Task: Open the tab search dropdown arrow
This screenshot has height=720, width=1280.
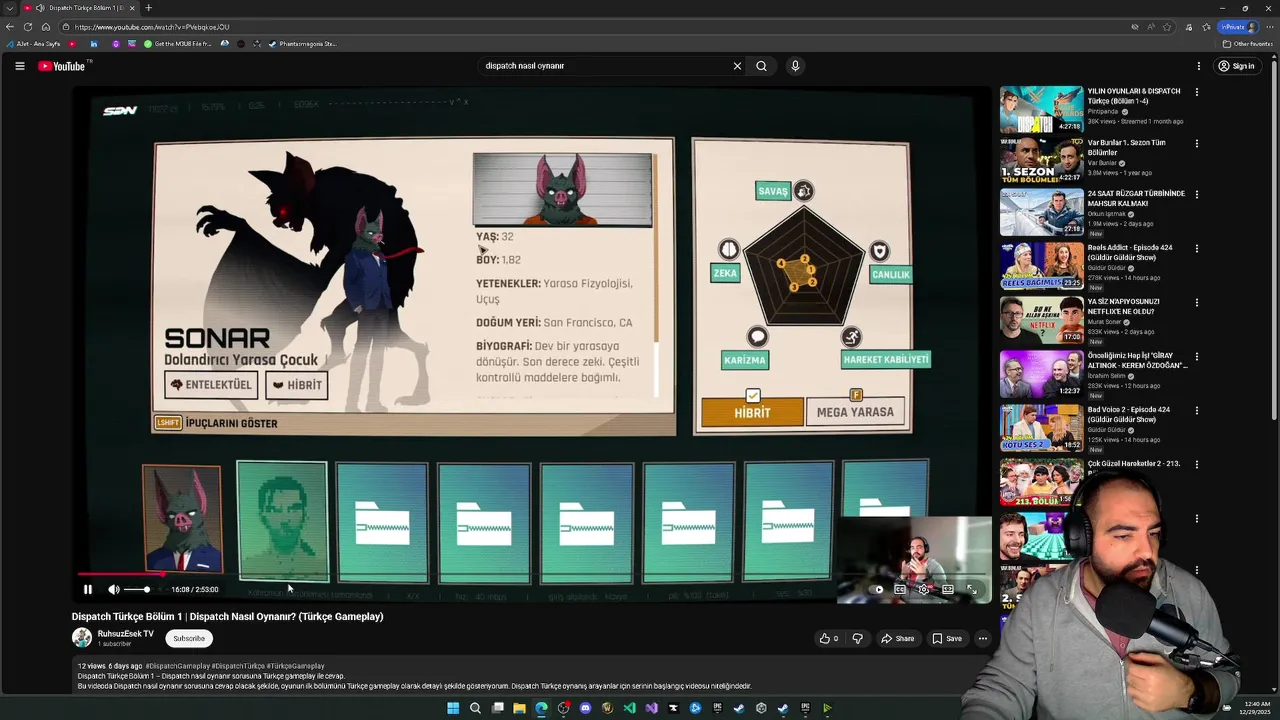Action: 10,8
